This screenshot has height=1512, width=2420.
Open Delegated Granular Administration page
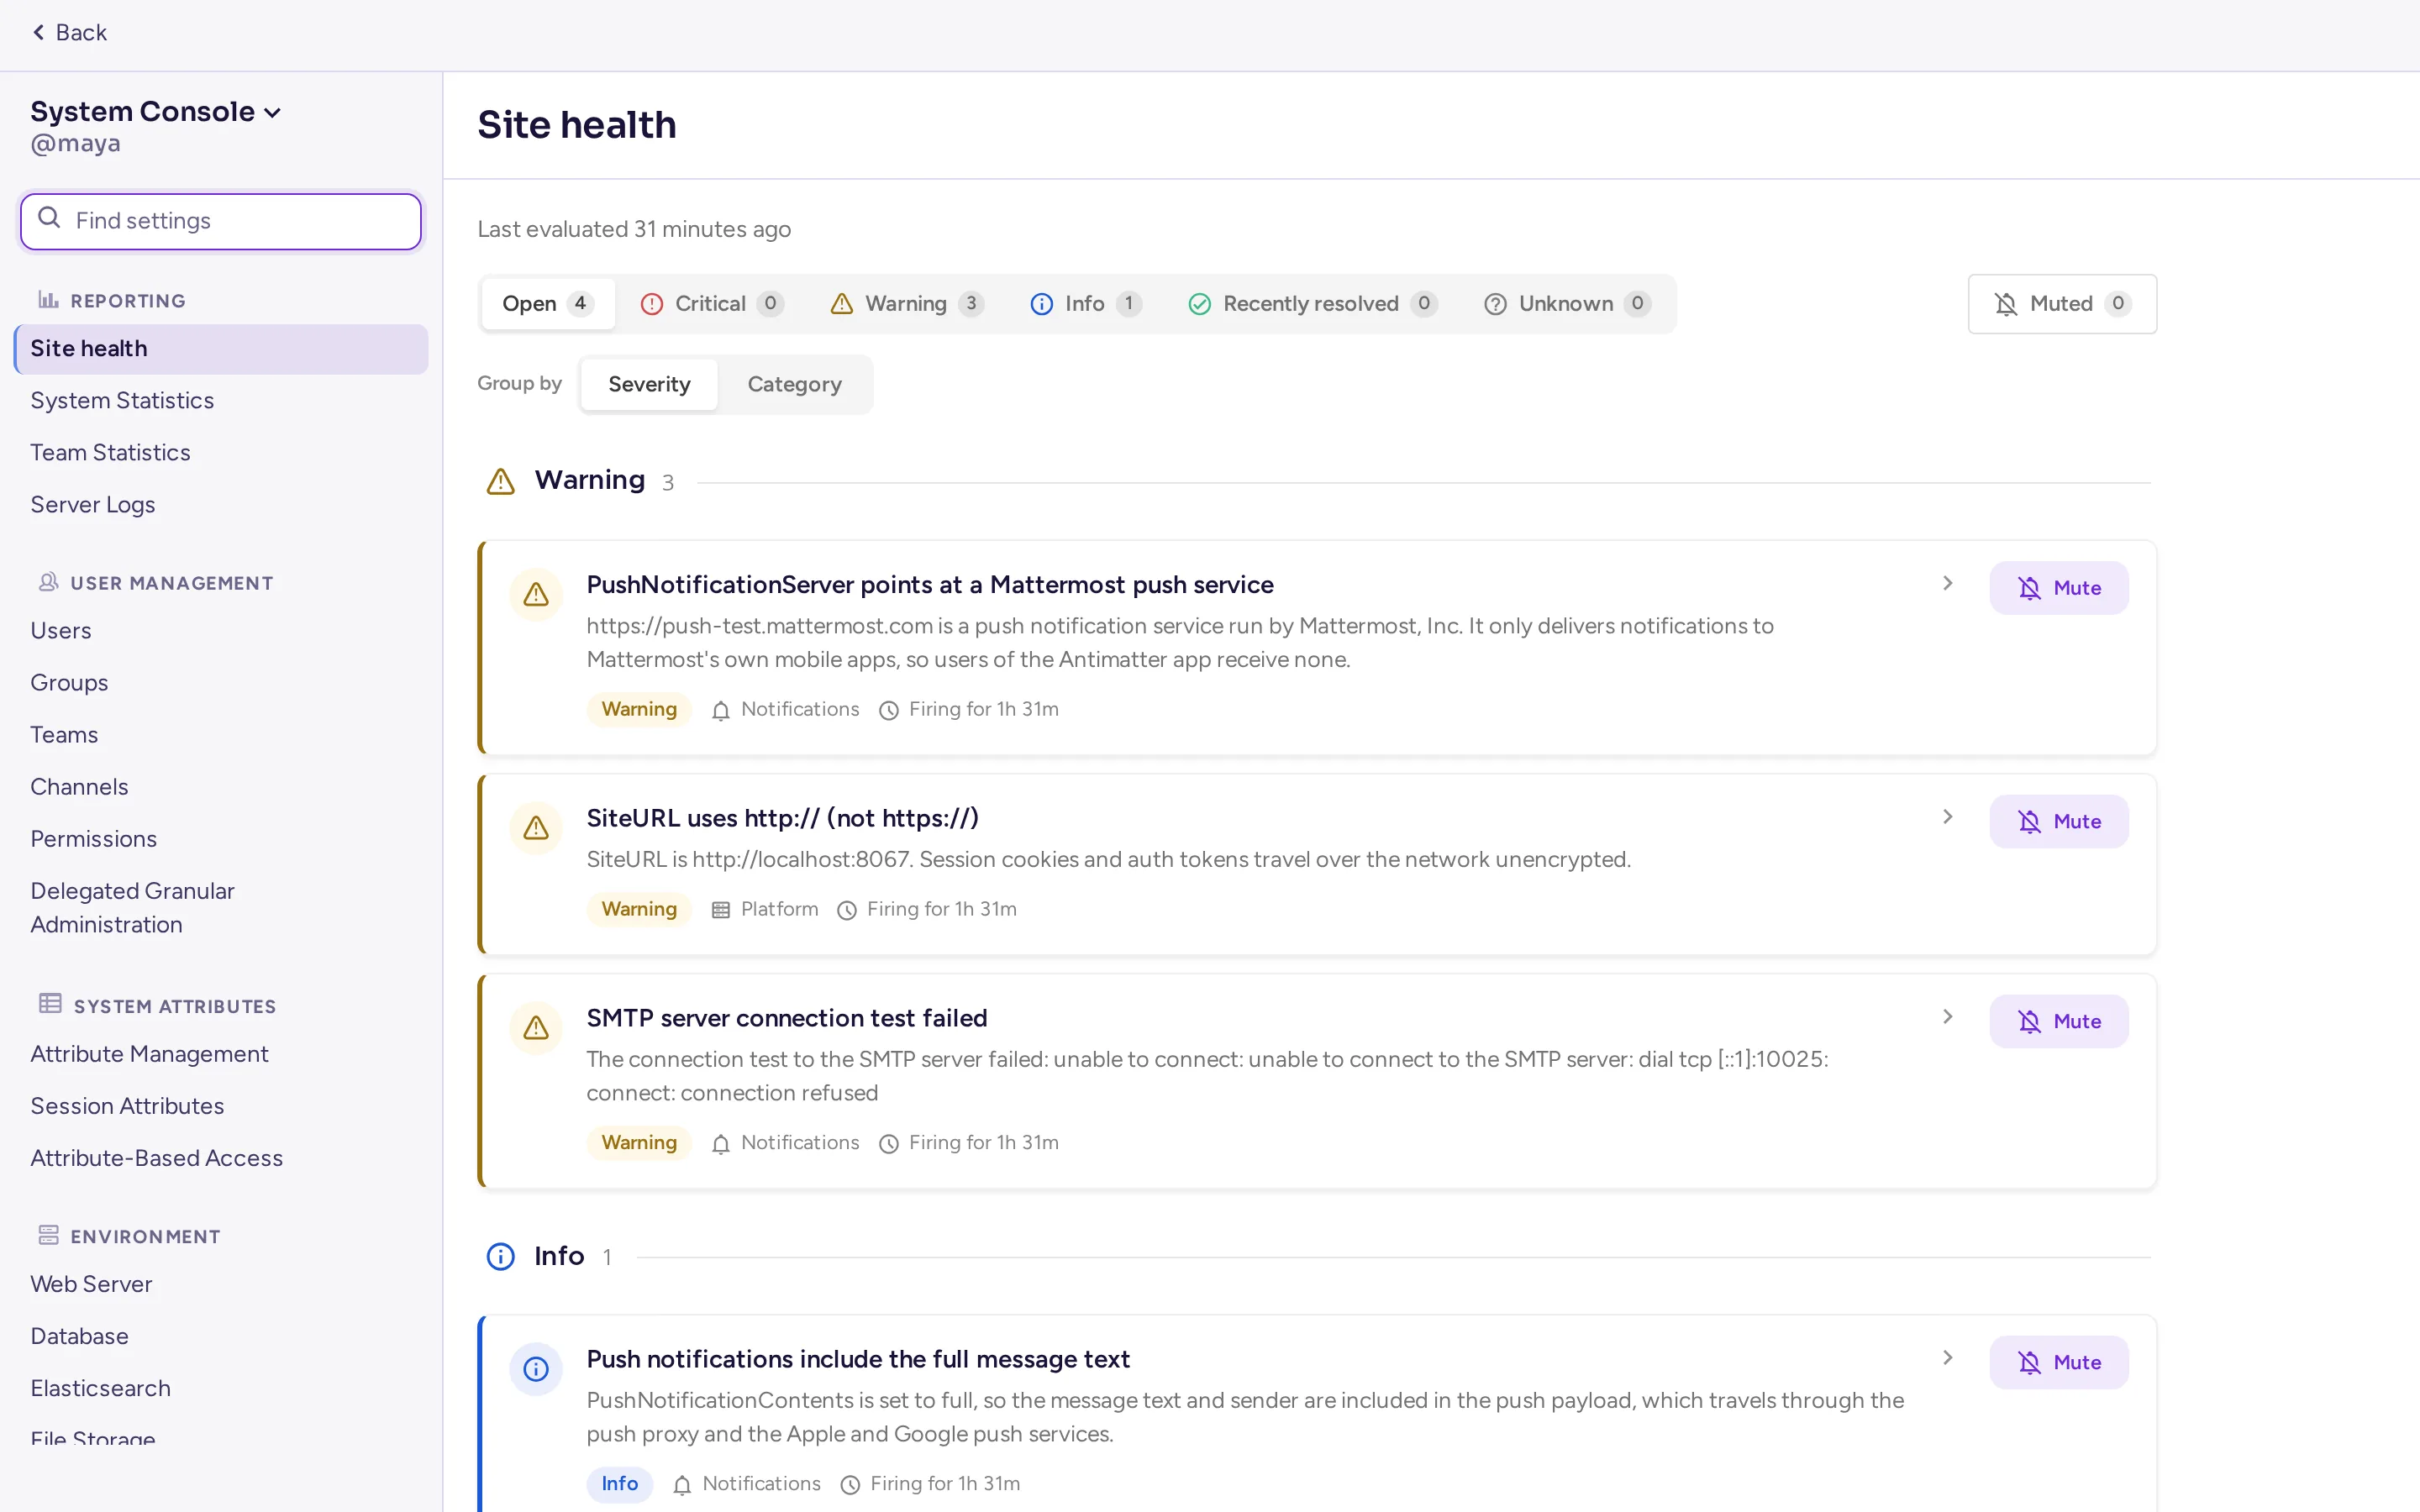pos(221,908)
